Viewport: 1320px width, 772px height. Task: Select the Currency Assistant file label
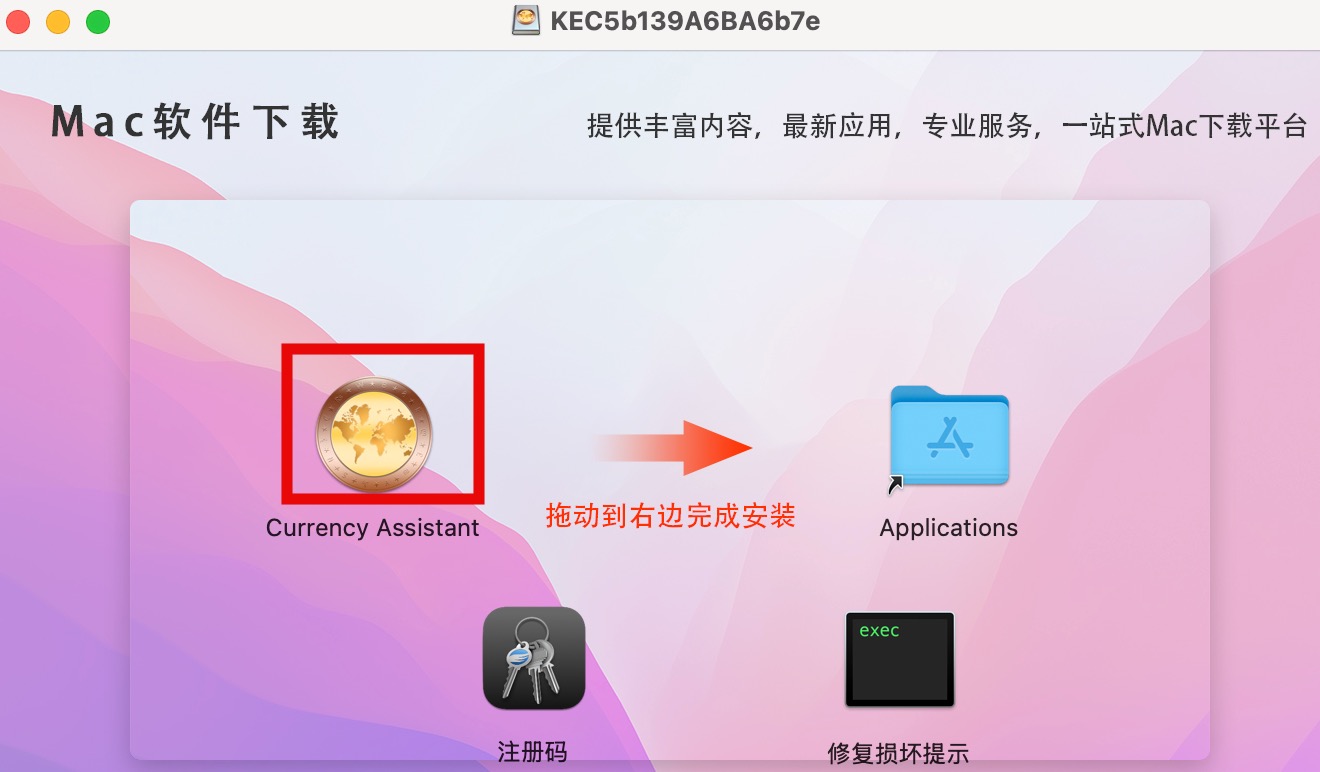(373, 528)
